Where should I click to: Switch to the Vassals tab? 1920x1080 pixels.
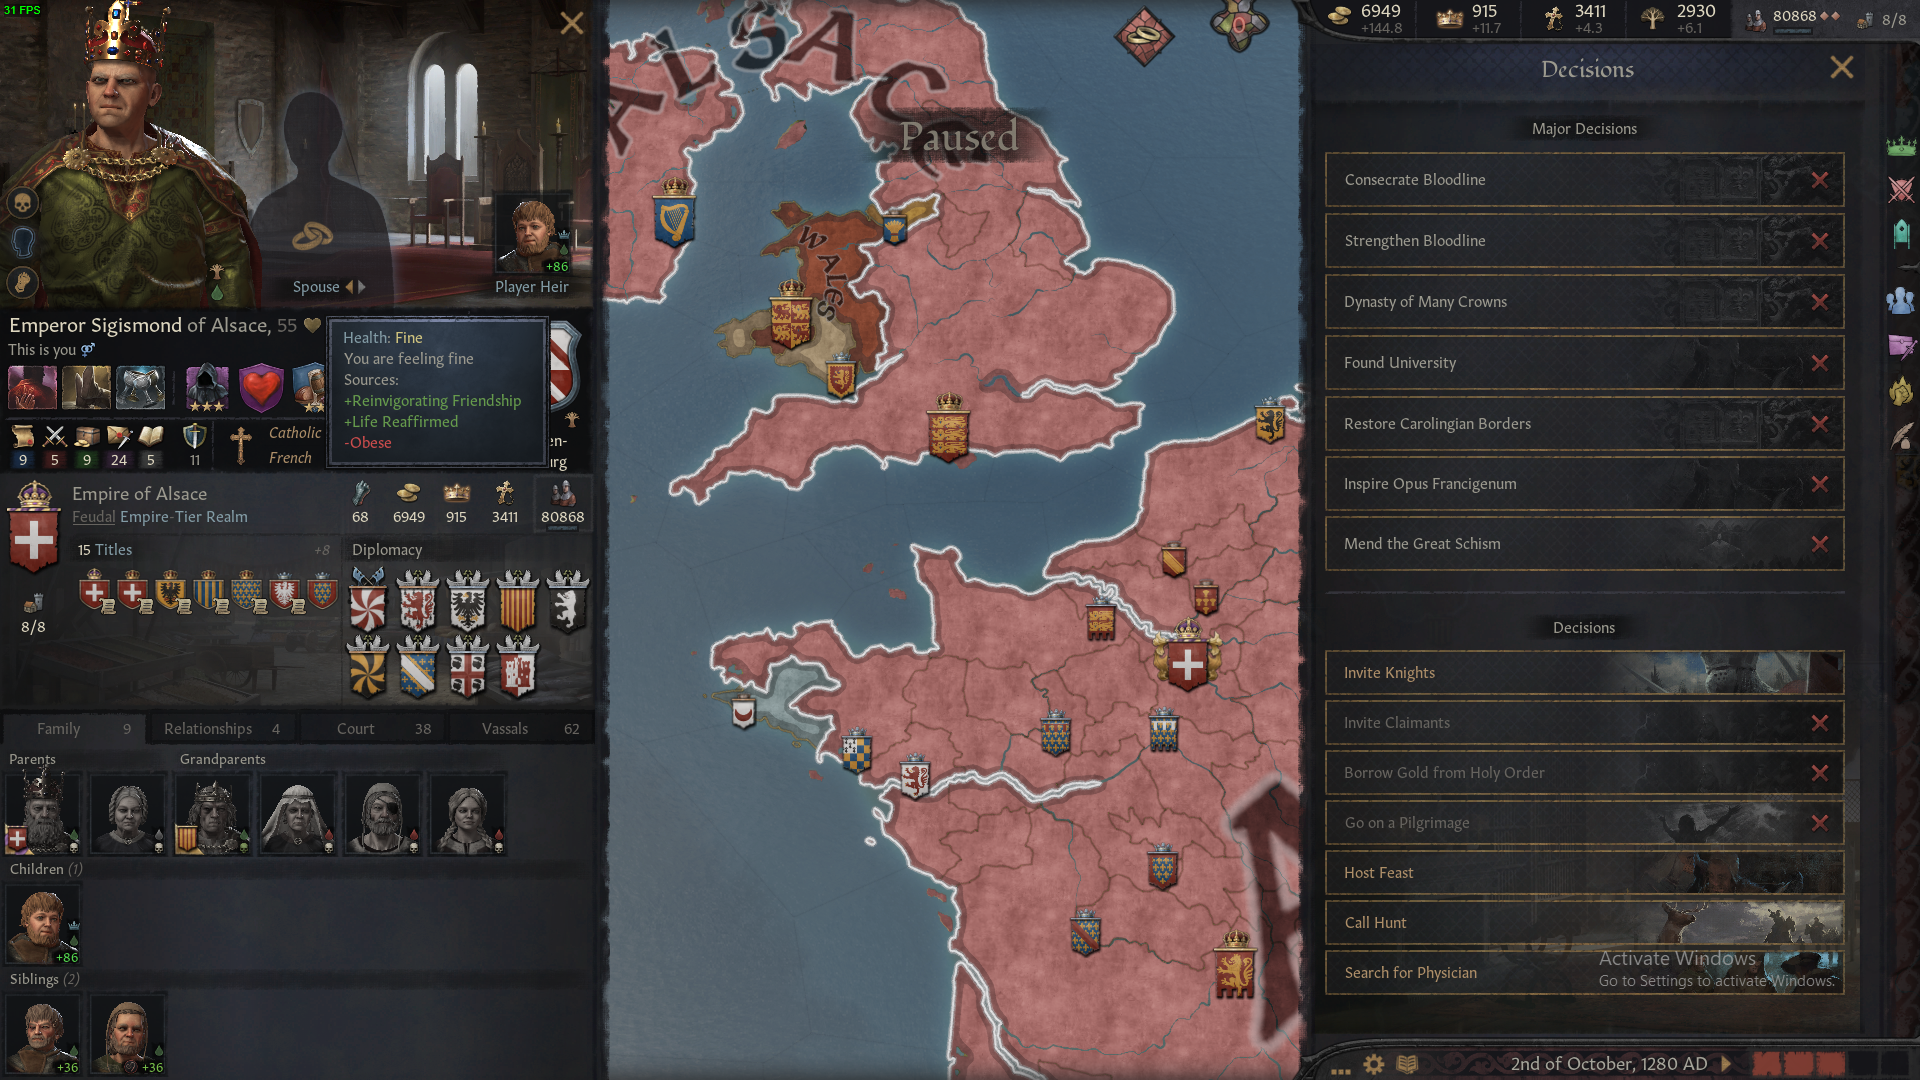(x=521, y=729)
